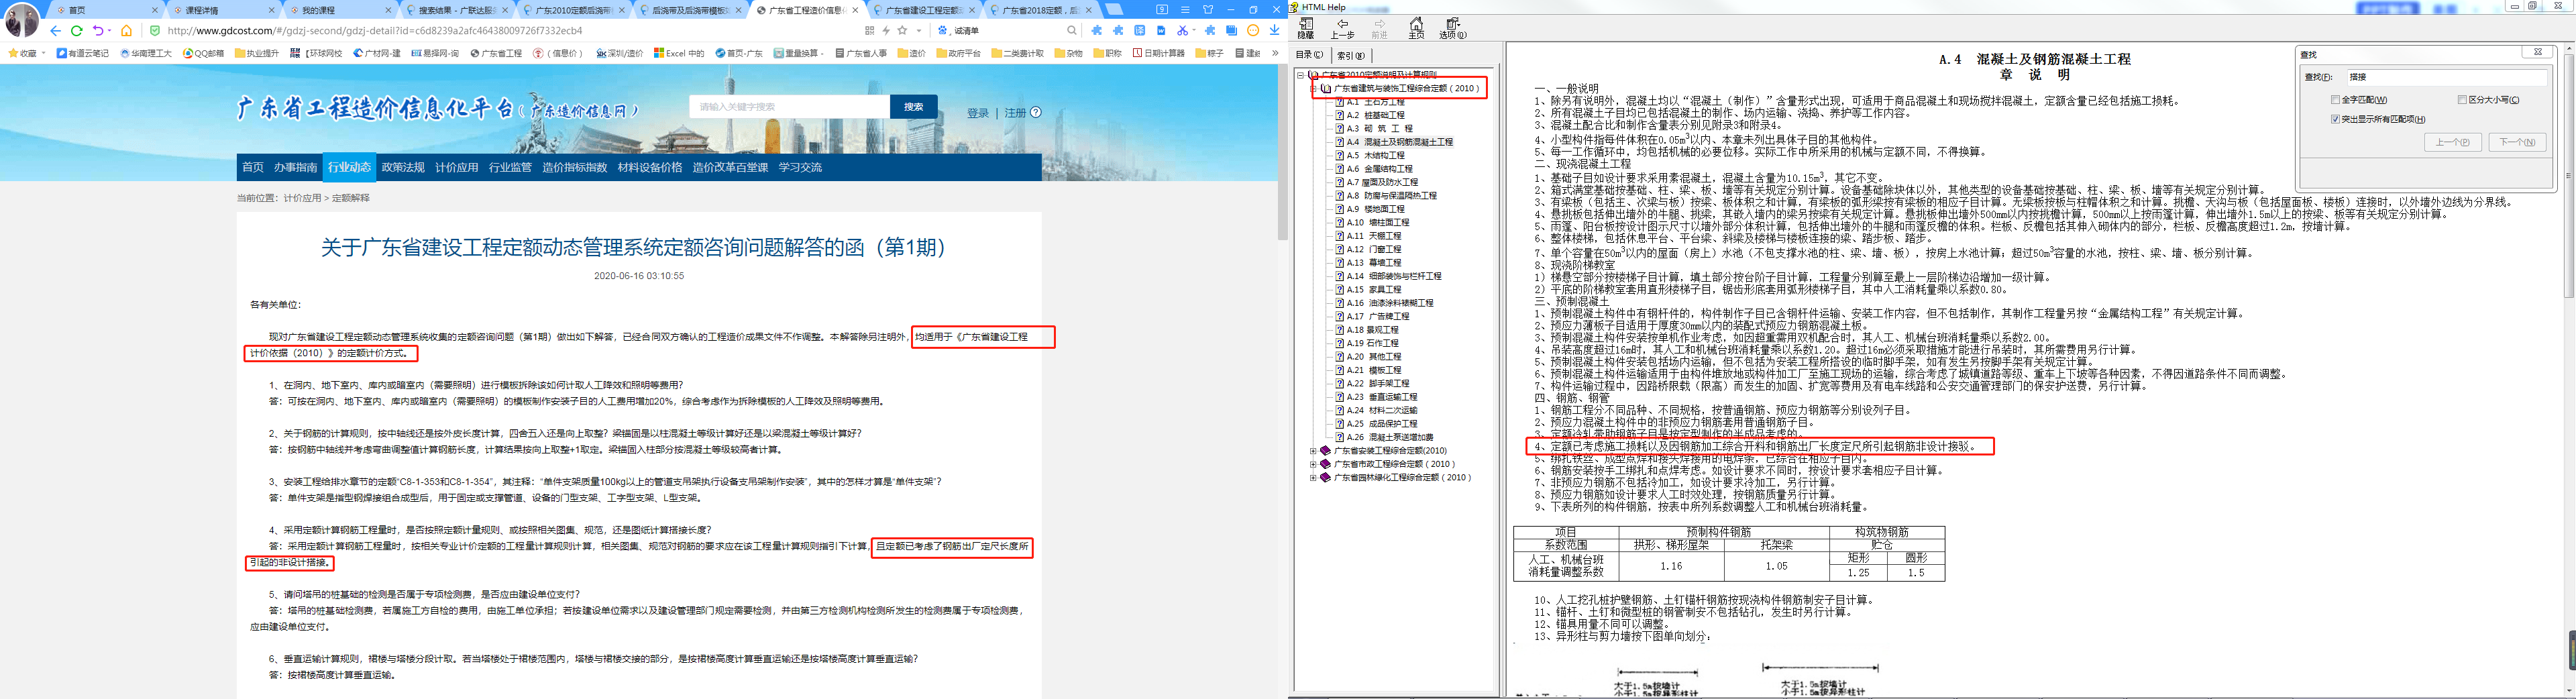
Task: Go back in the browser
Action: [x=55, y=31]
